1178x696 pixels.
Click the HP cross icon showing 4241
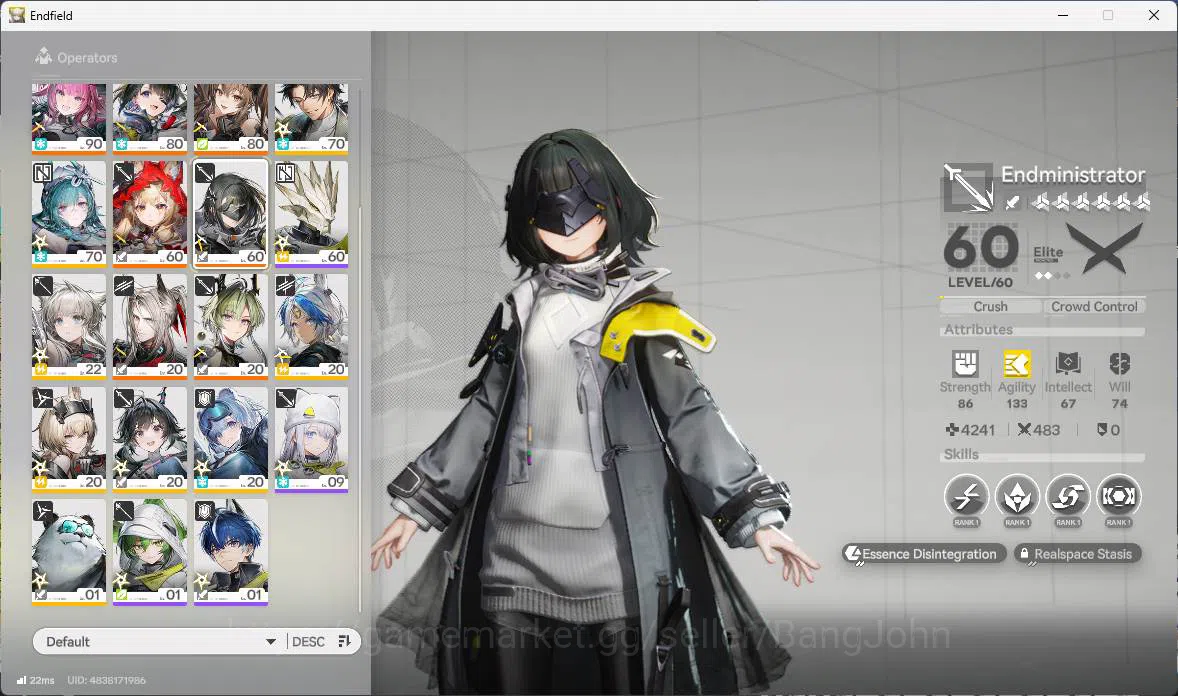point(952,430)
